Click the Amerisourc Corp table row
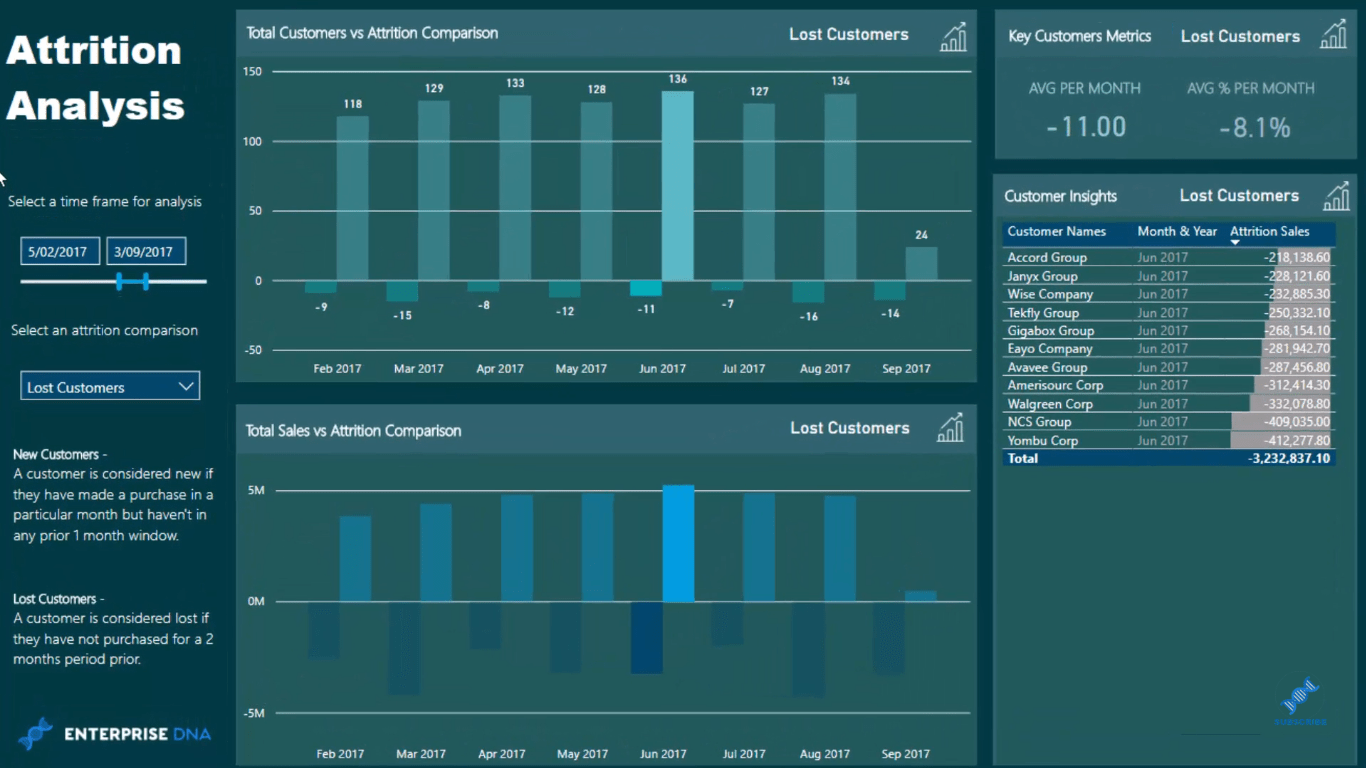 [x=1168, y=385]
